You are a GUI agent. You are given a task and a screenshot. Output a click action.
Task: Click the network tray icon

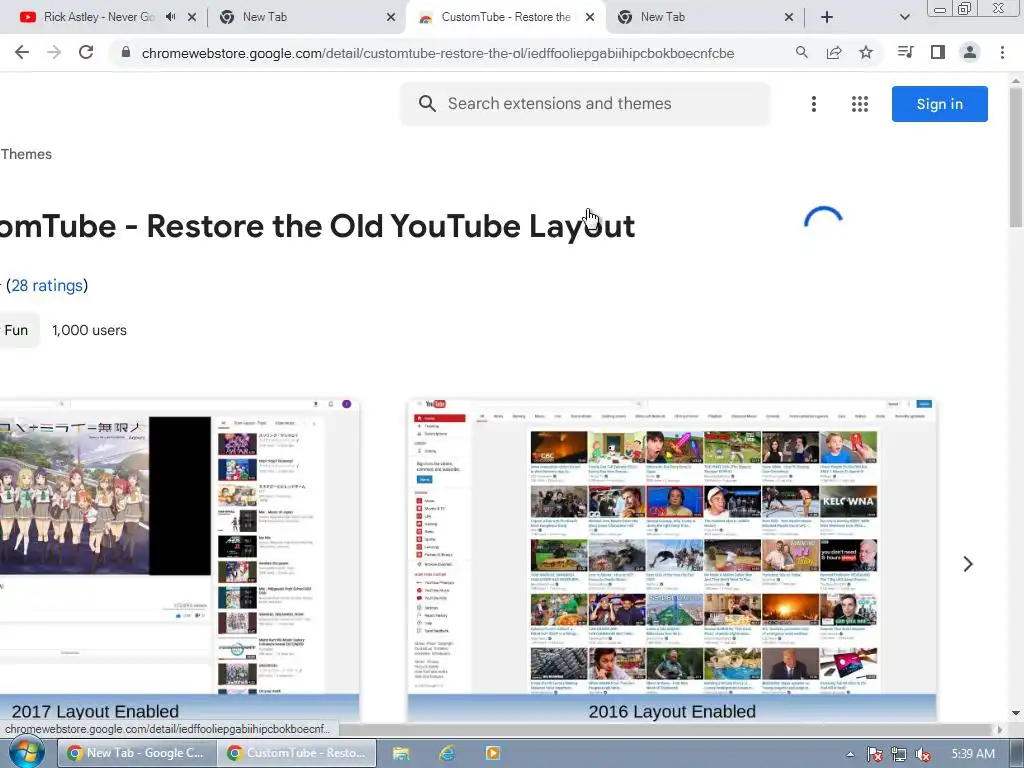pos(899,754)
